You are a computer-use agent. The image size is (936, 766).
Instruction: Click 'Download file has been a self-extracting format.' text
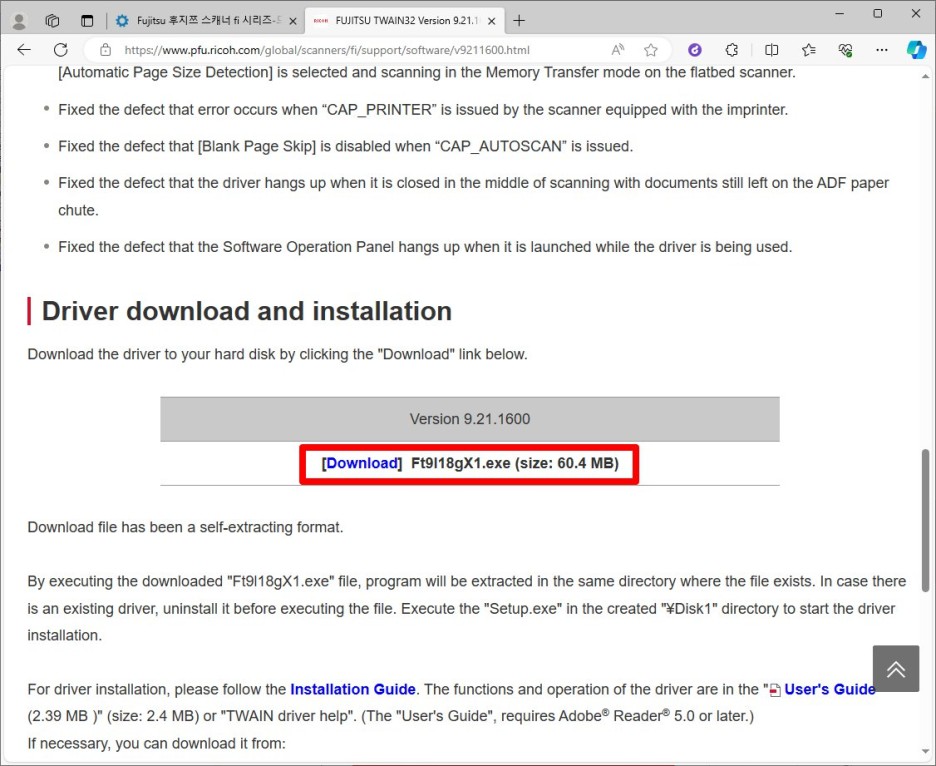[x=186, y=528]
